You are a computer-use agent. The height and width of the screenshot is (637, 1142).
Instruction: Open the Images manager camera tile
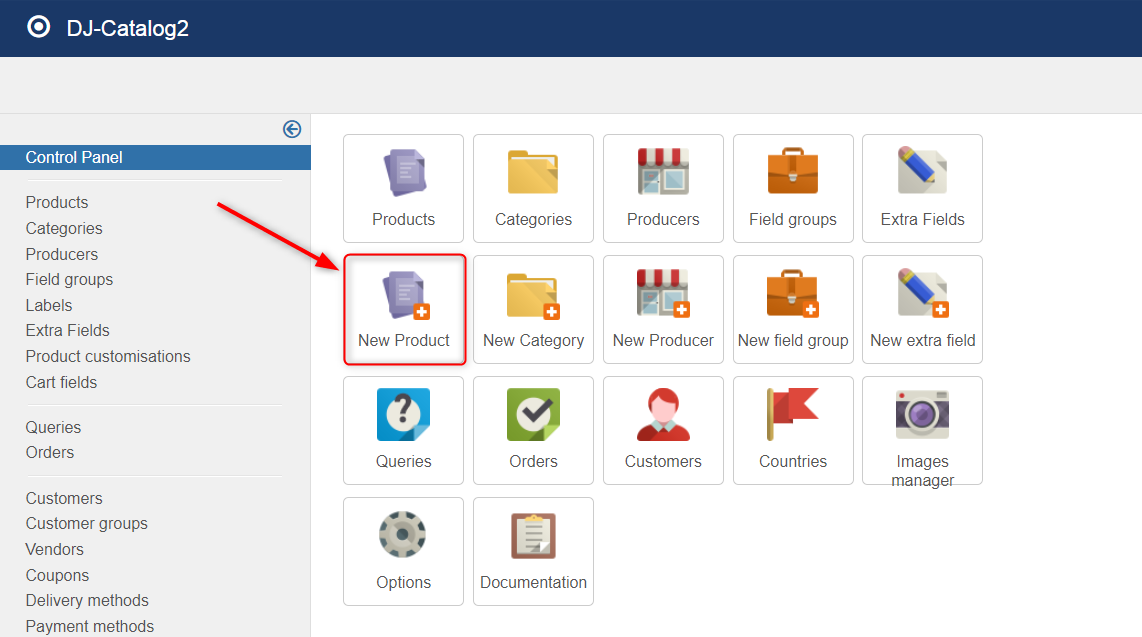(x=923, y=430)
